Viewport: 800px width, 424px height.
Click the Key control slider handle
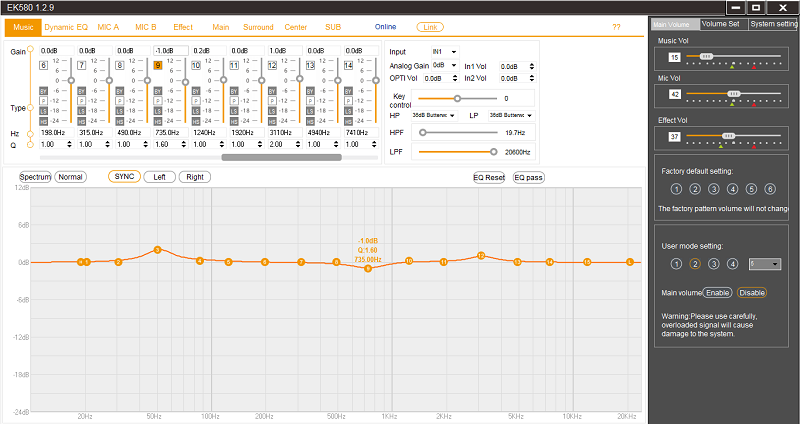tap(457, 98)
